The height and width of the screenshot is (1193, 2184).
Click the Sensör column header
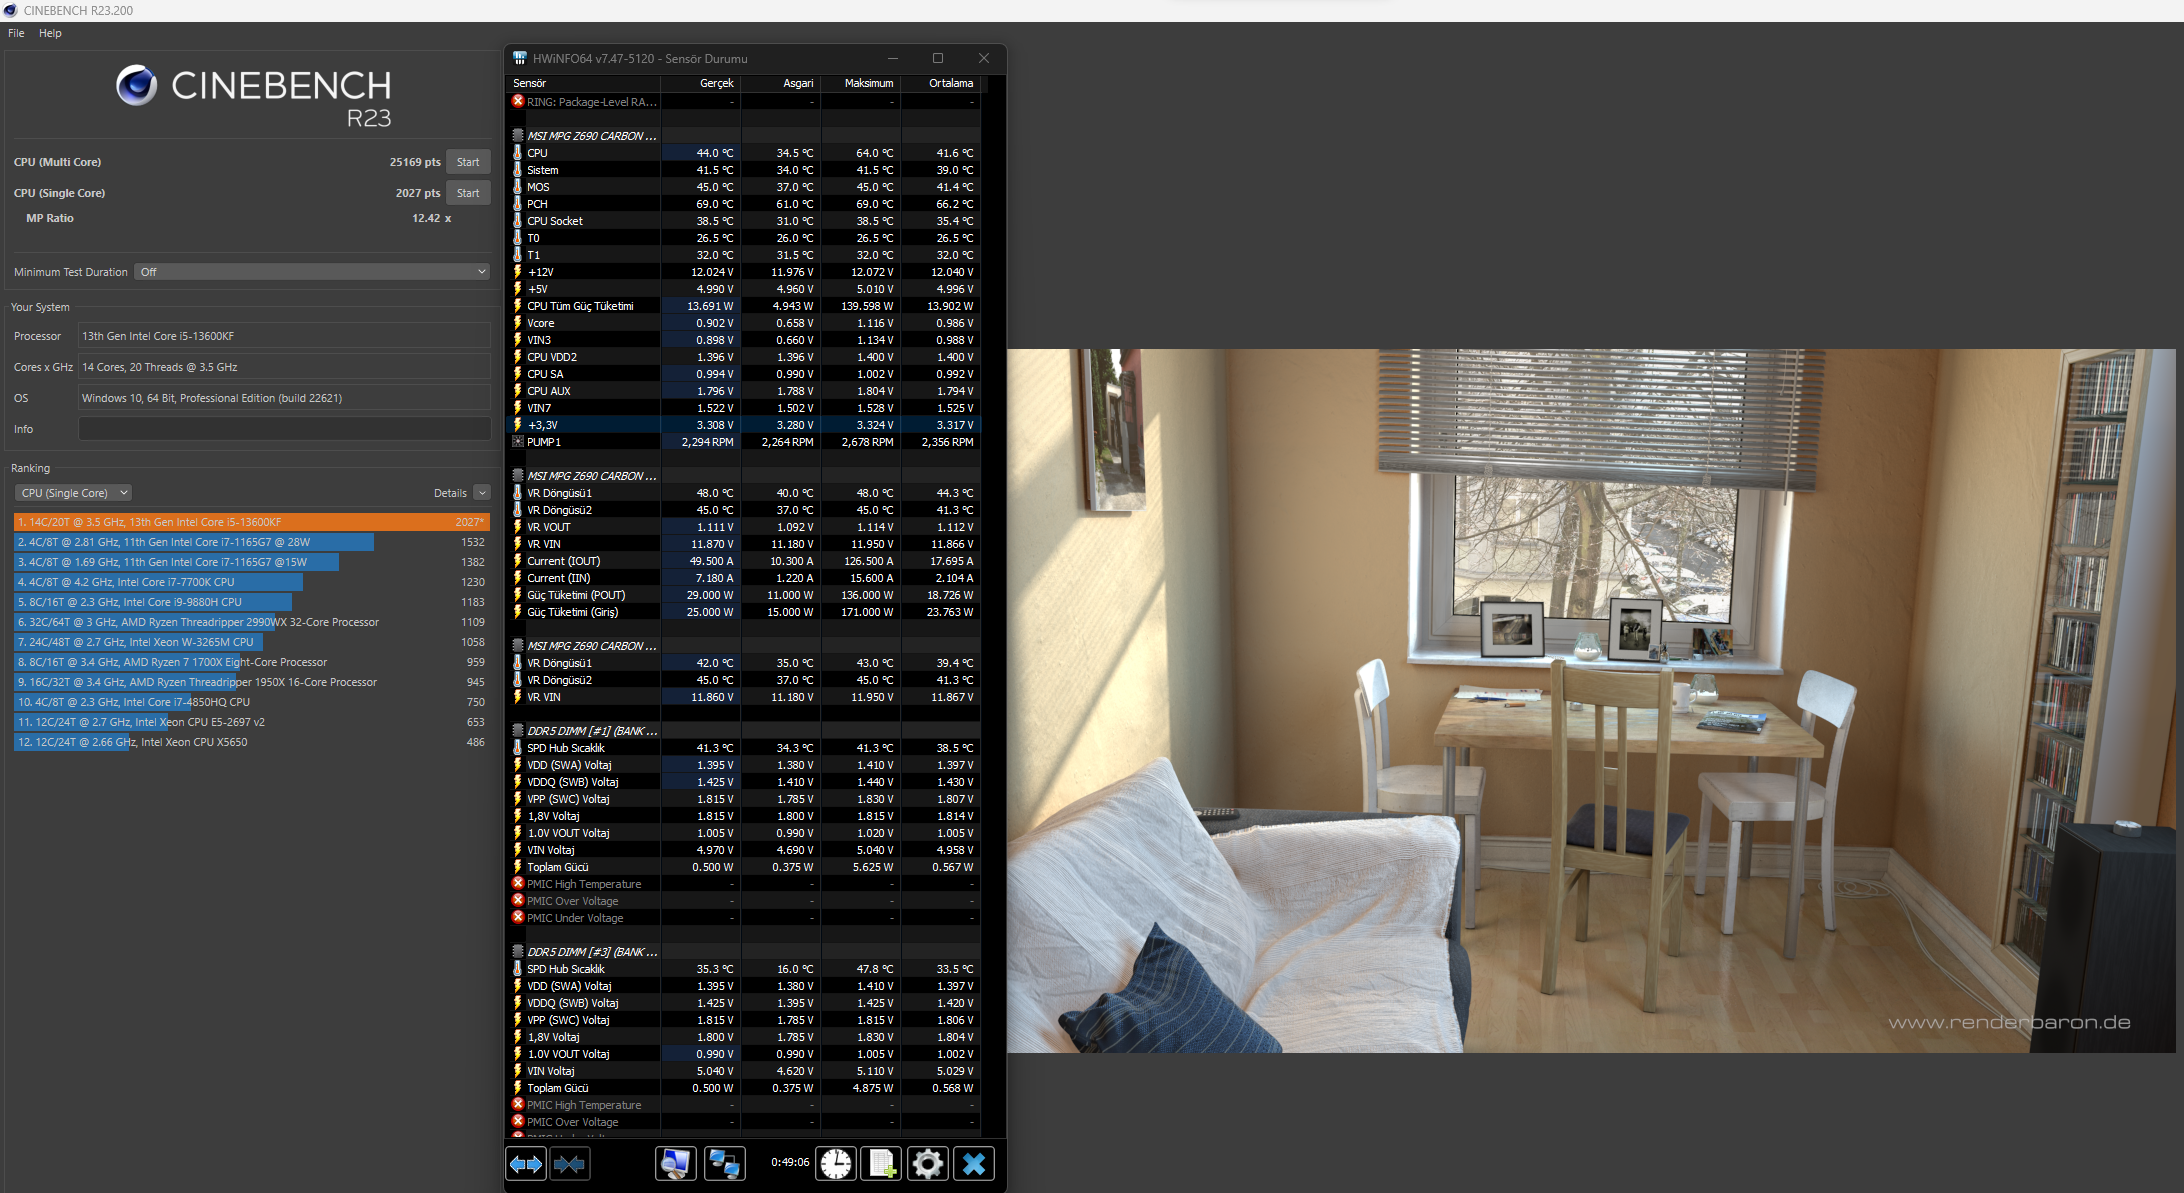click(585, 83)
